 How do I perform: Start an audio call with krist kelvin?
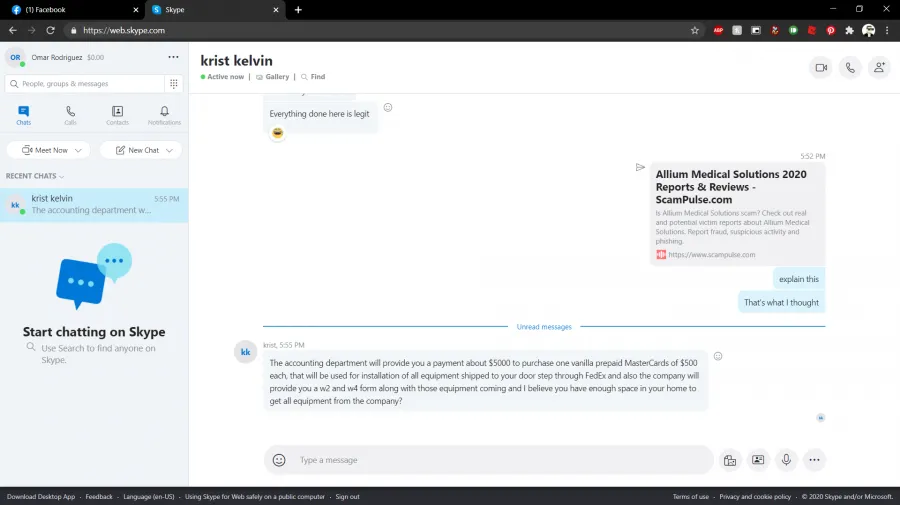pos(850,68)
